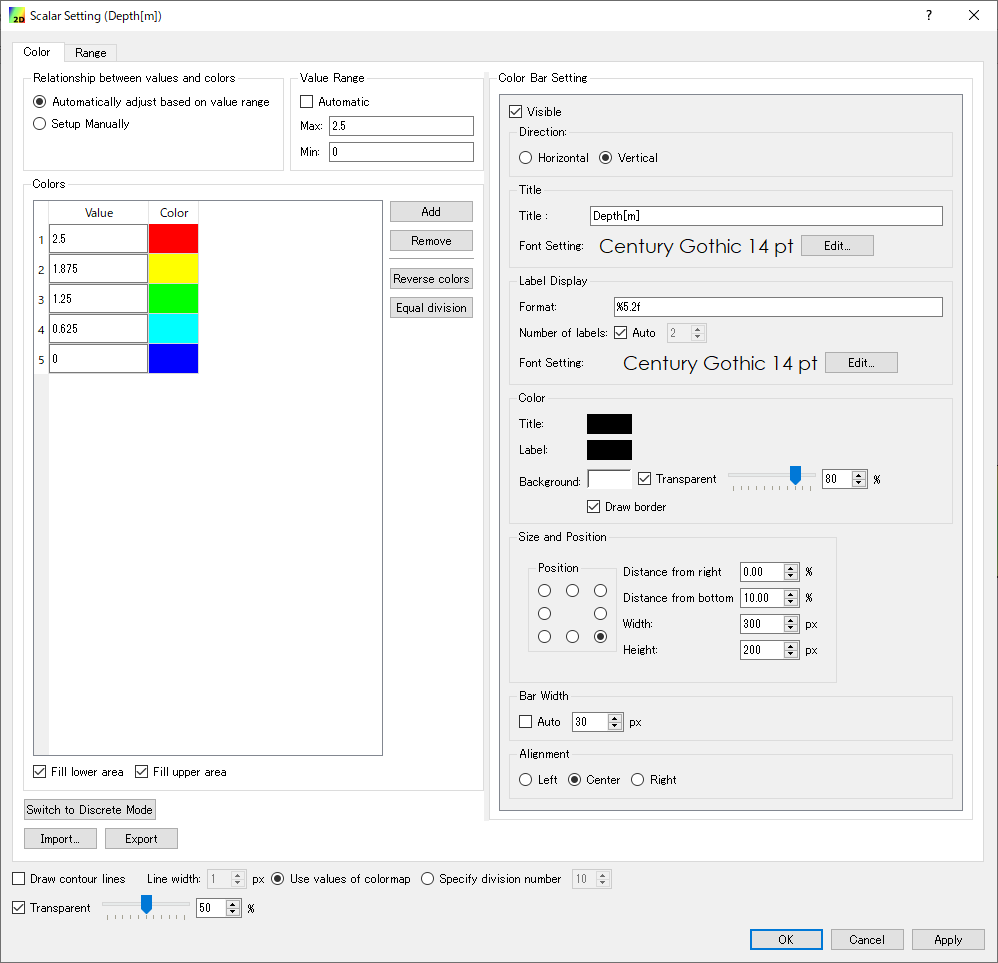Viewport: 998px width, 963px height.
Task: Click the Label color black swatch
Action: tap(609, 450)
